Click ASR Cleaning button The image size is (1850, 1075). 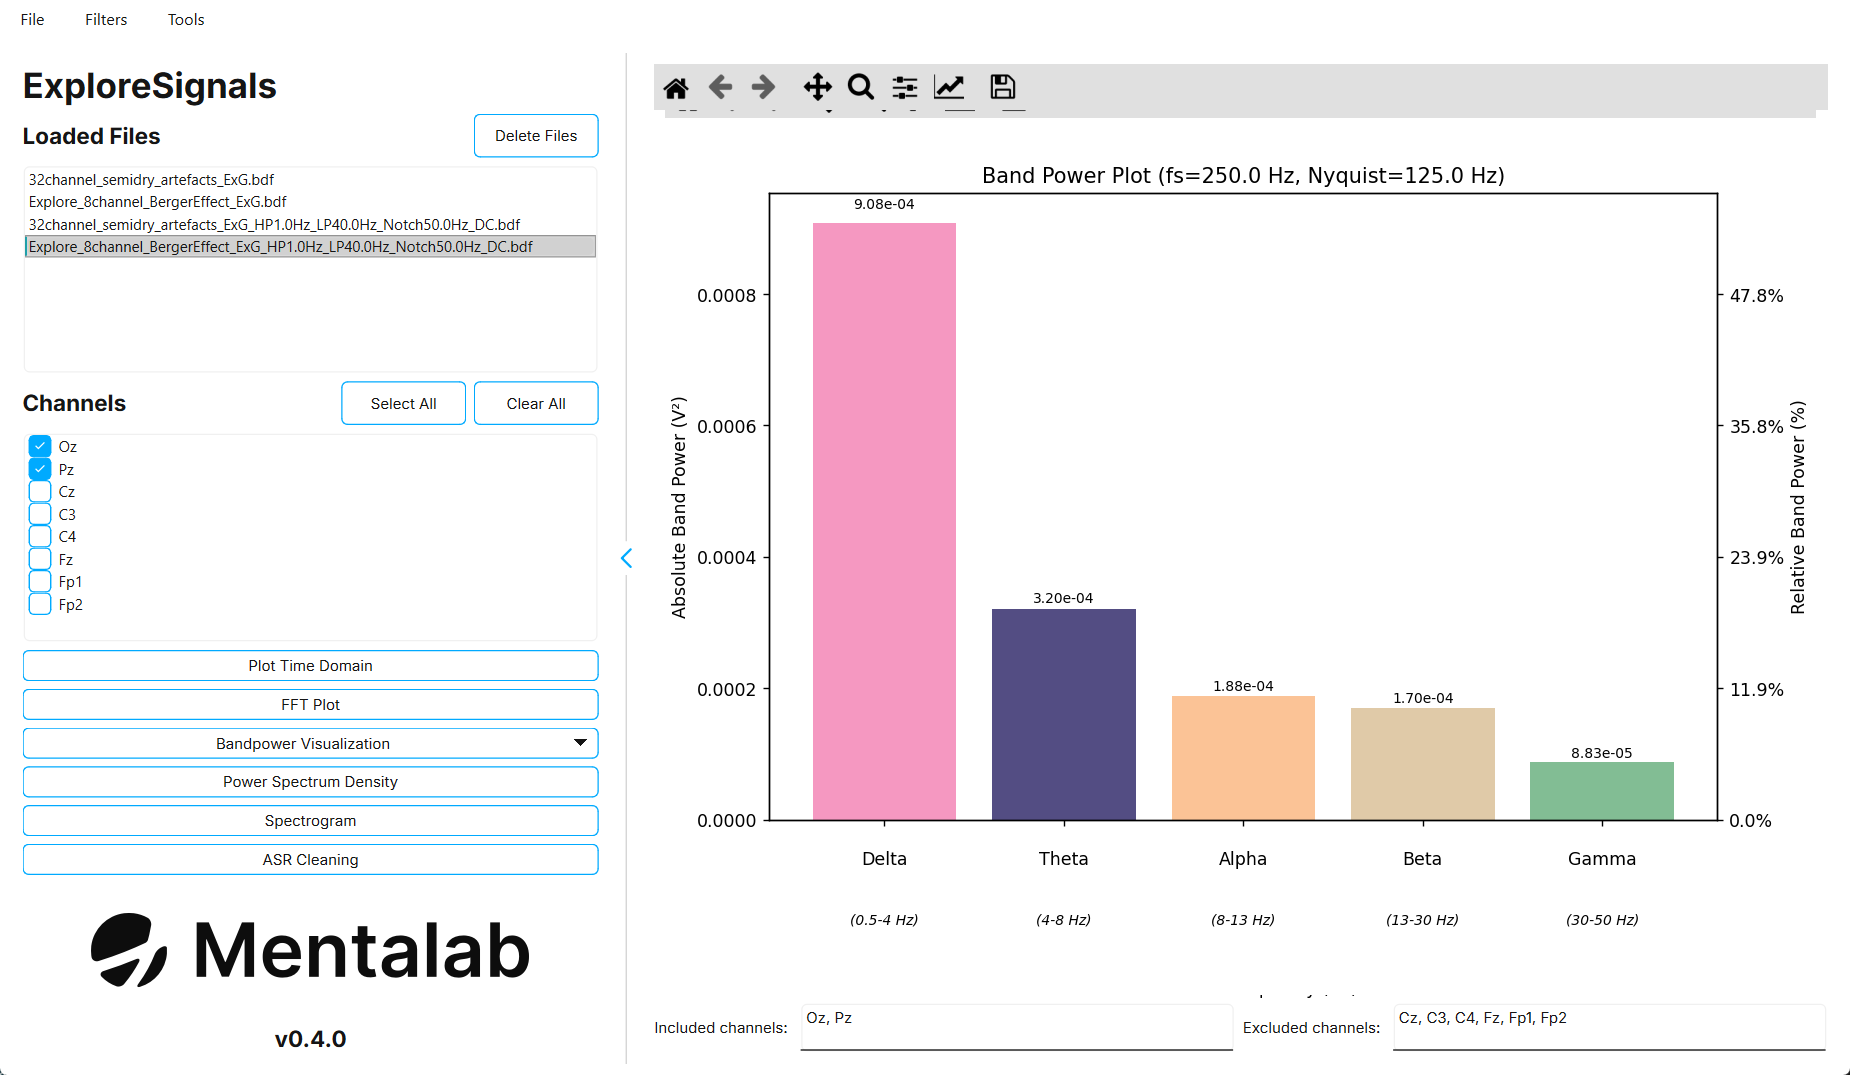310,860
